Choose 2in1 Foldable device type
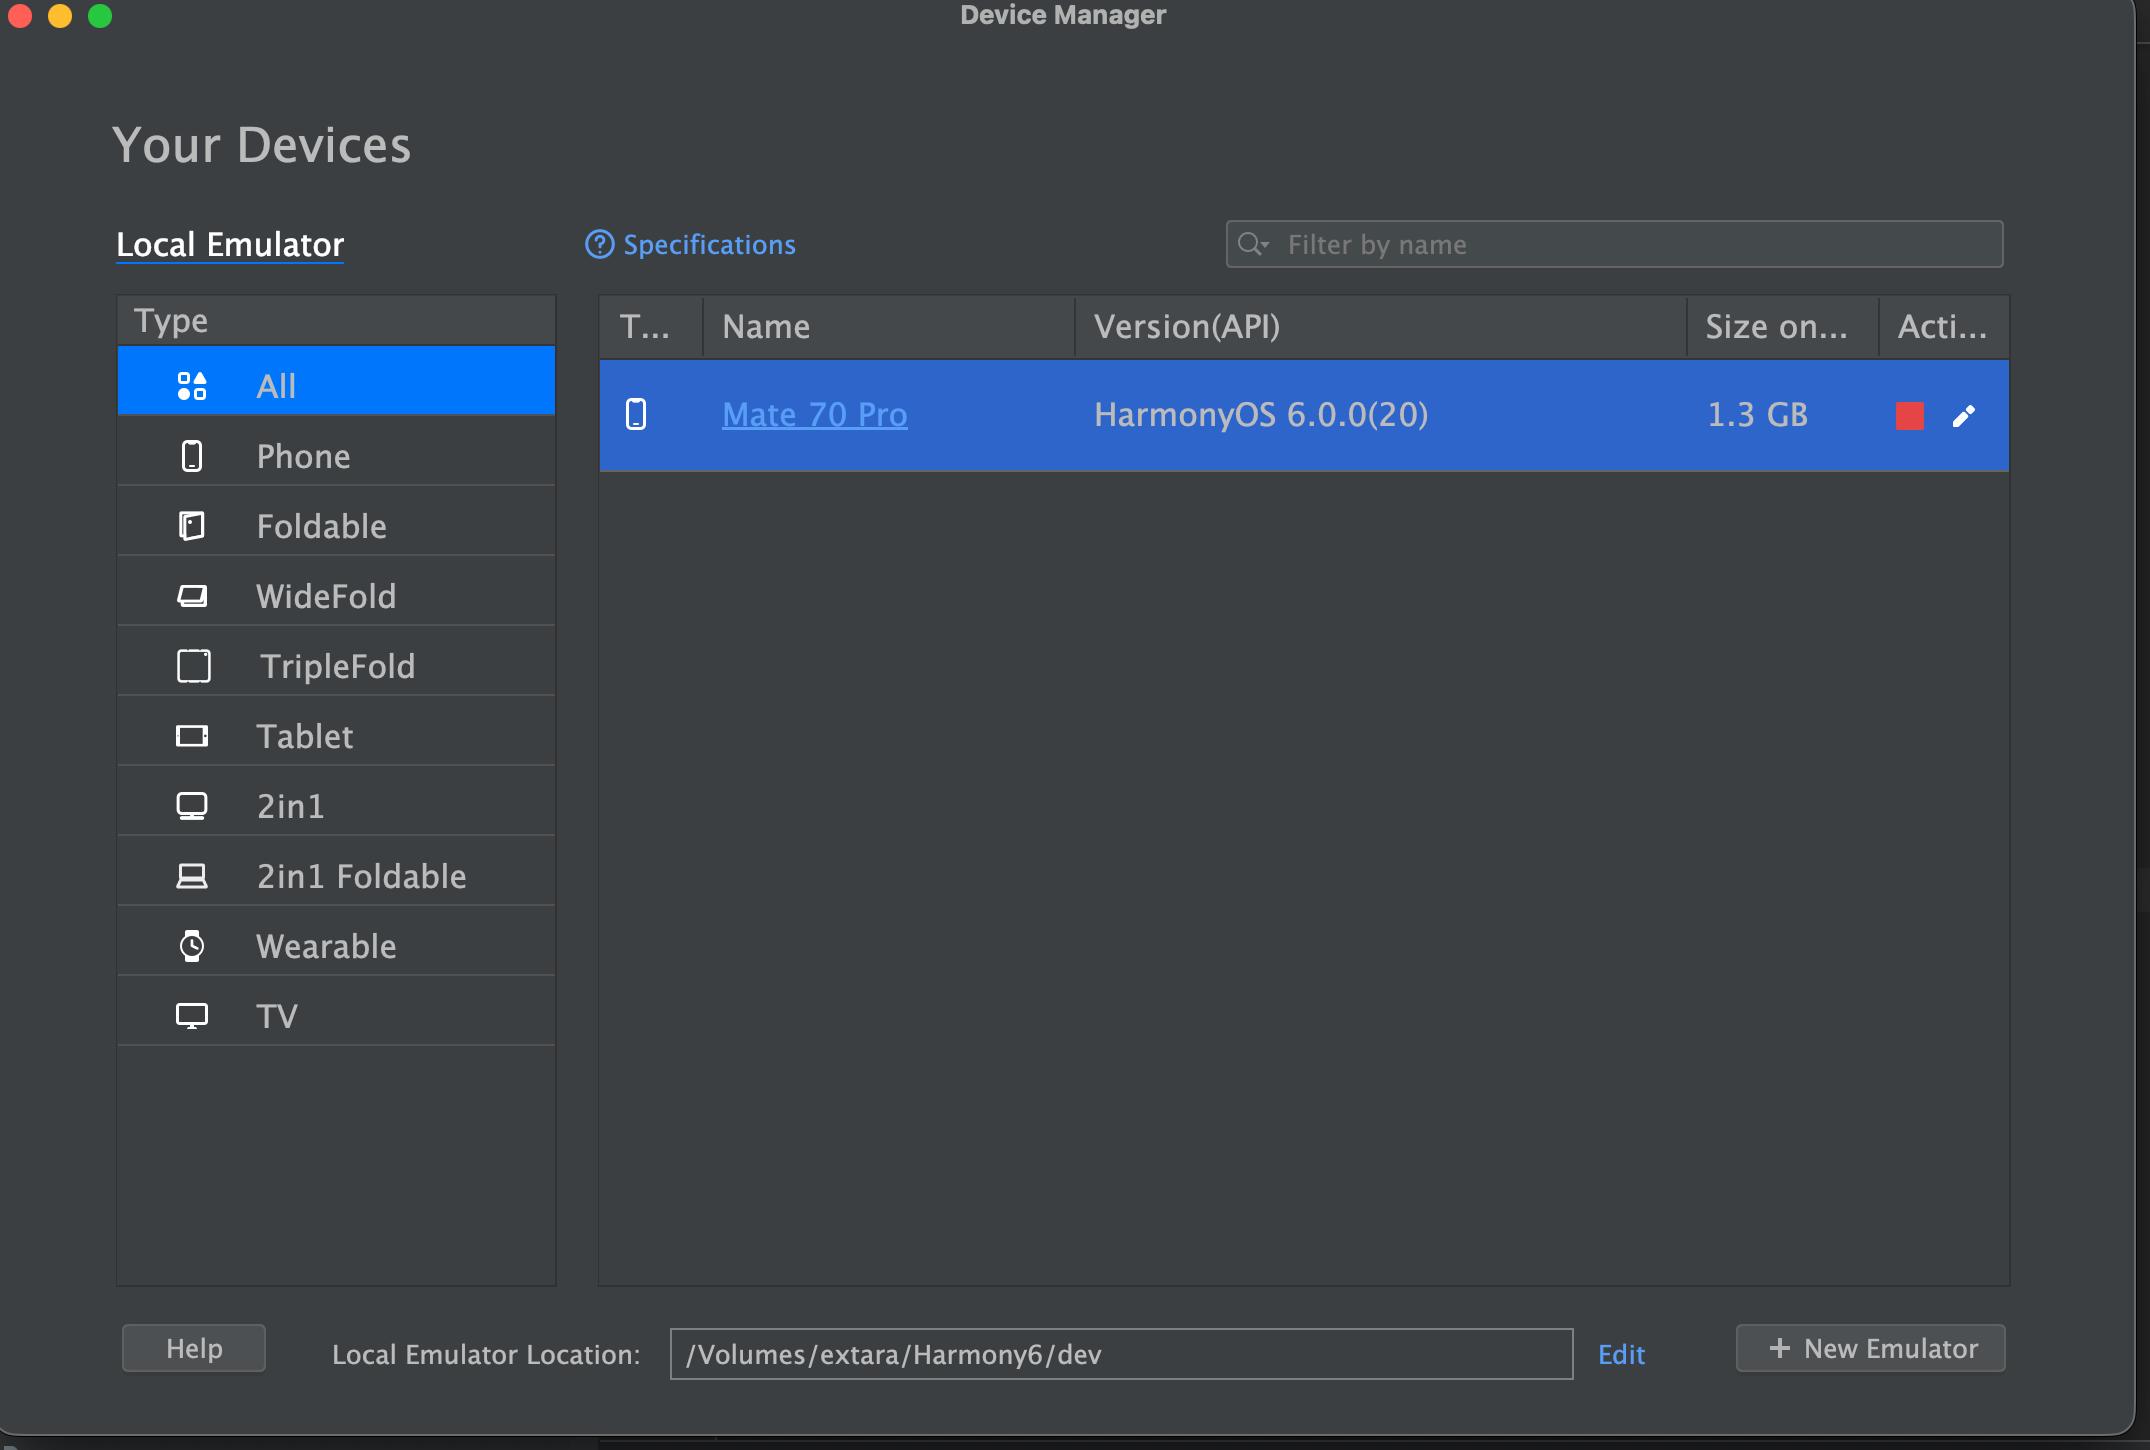 pyautogui.click(x=361, y=876)
